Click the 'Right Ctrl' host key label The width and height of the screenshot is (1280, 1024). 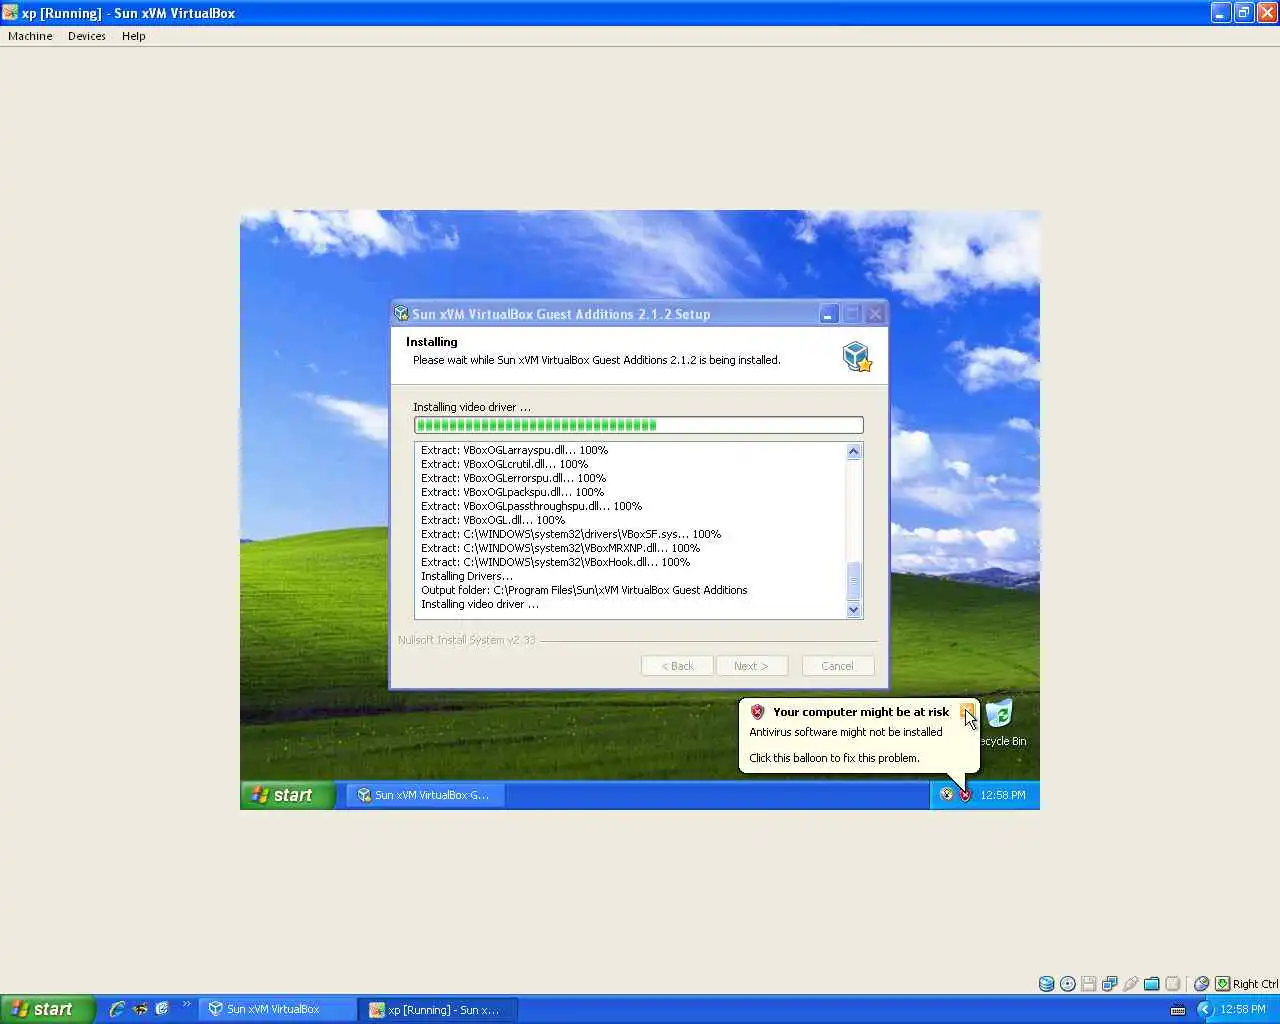point(1255,984)
